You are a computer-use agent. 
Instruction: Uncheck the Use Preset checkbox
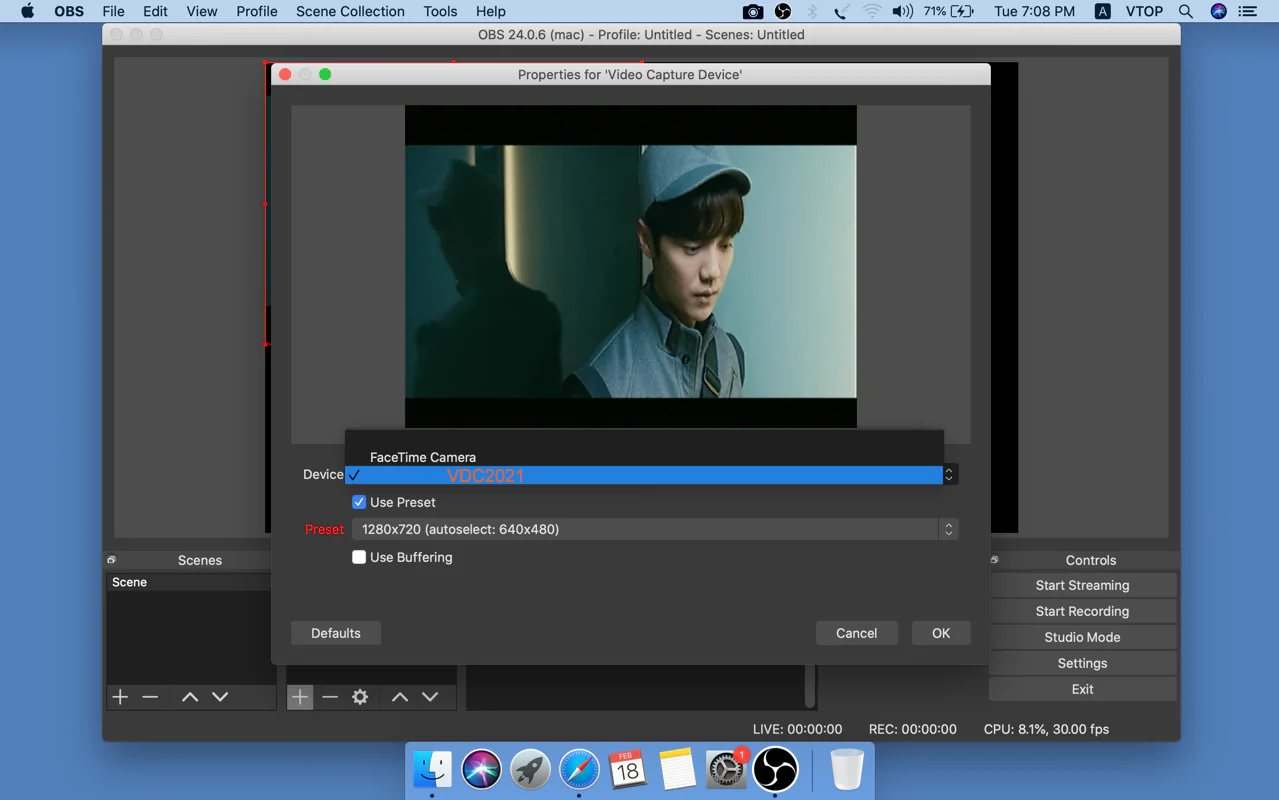pyautogui.click(x=359, y=502)
